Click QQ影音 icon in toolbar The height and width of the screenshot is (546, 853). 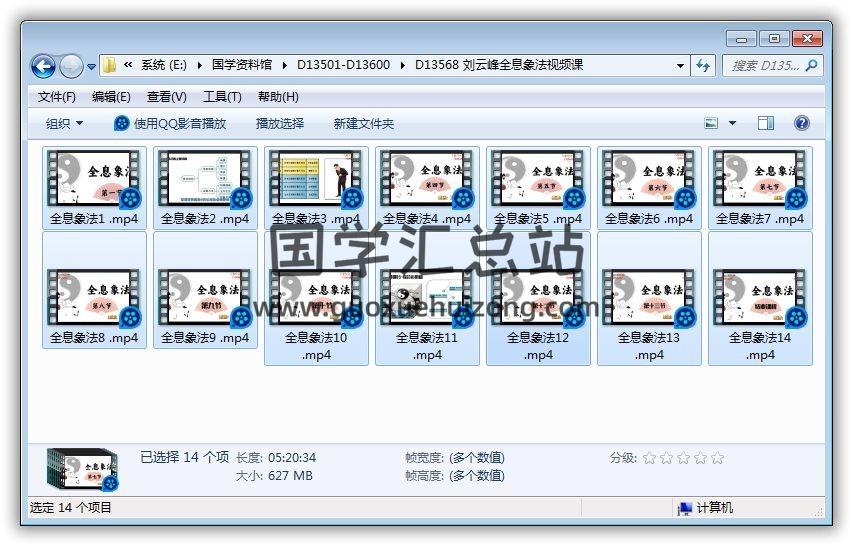[x=121, y=123]
